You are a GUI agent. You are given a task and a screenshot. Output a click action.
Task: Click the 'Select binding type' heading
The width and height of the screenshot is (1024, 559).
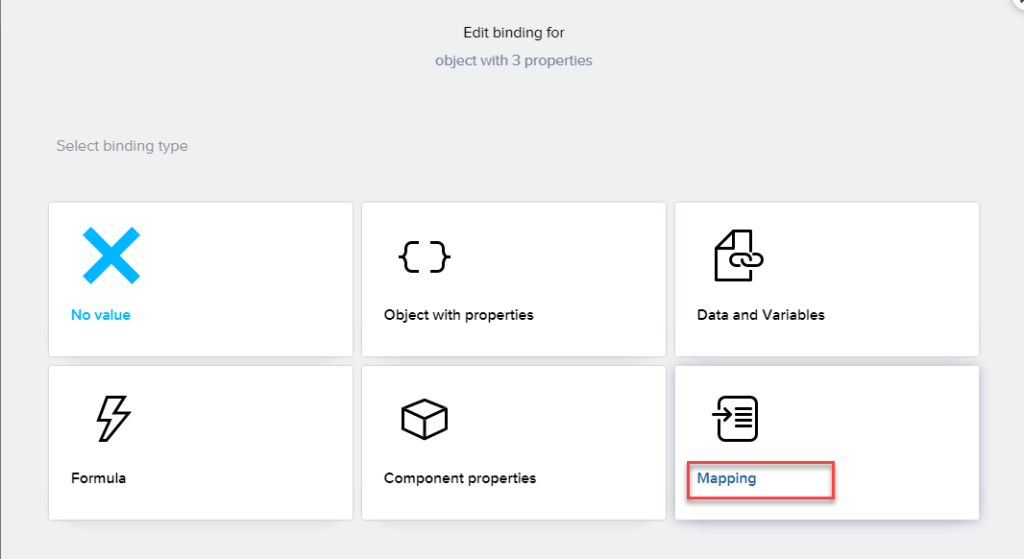point(122,146)
